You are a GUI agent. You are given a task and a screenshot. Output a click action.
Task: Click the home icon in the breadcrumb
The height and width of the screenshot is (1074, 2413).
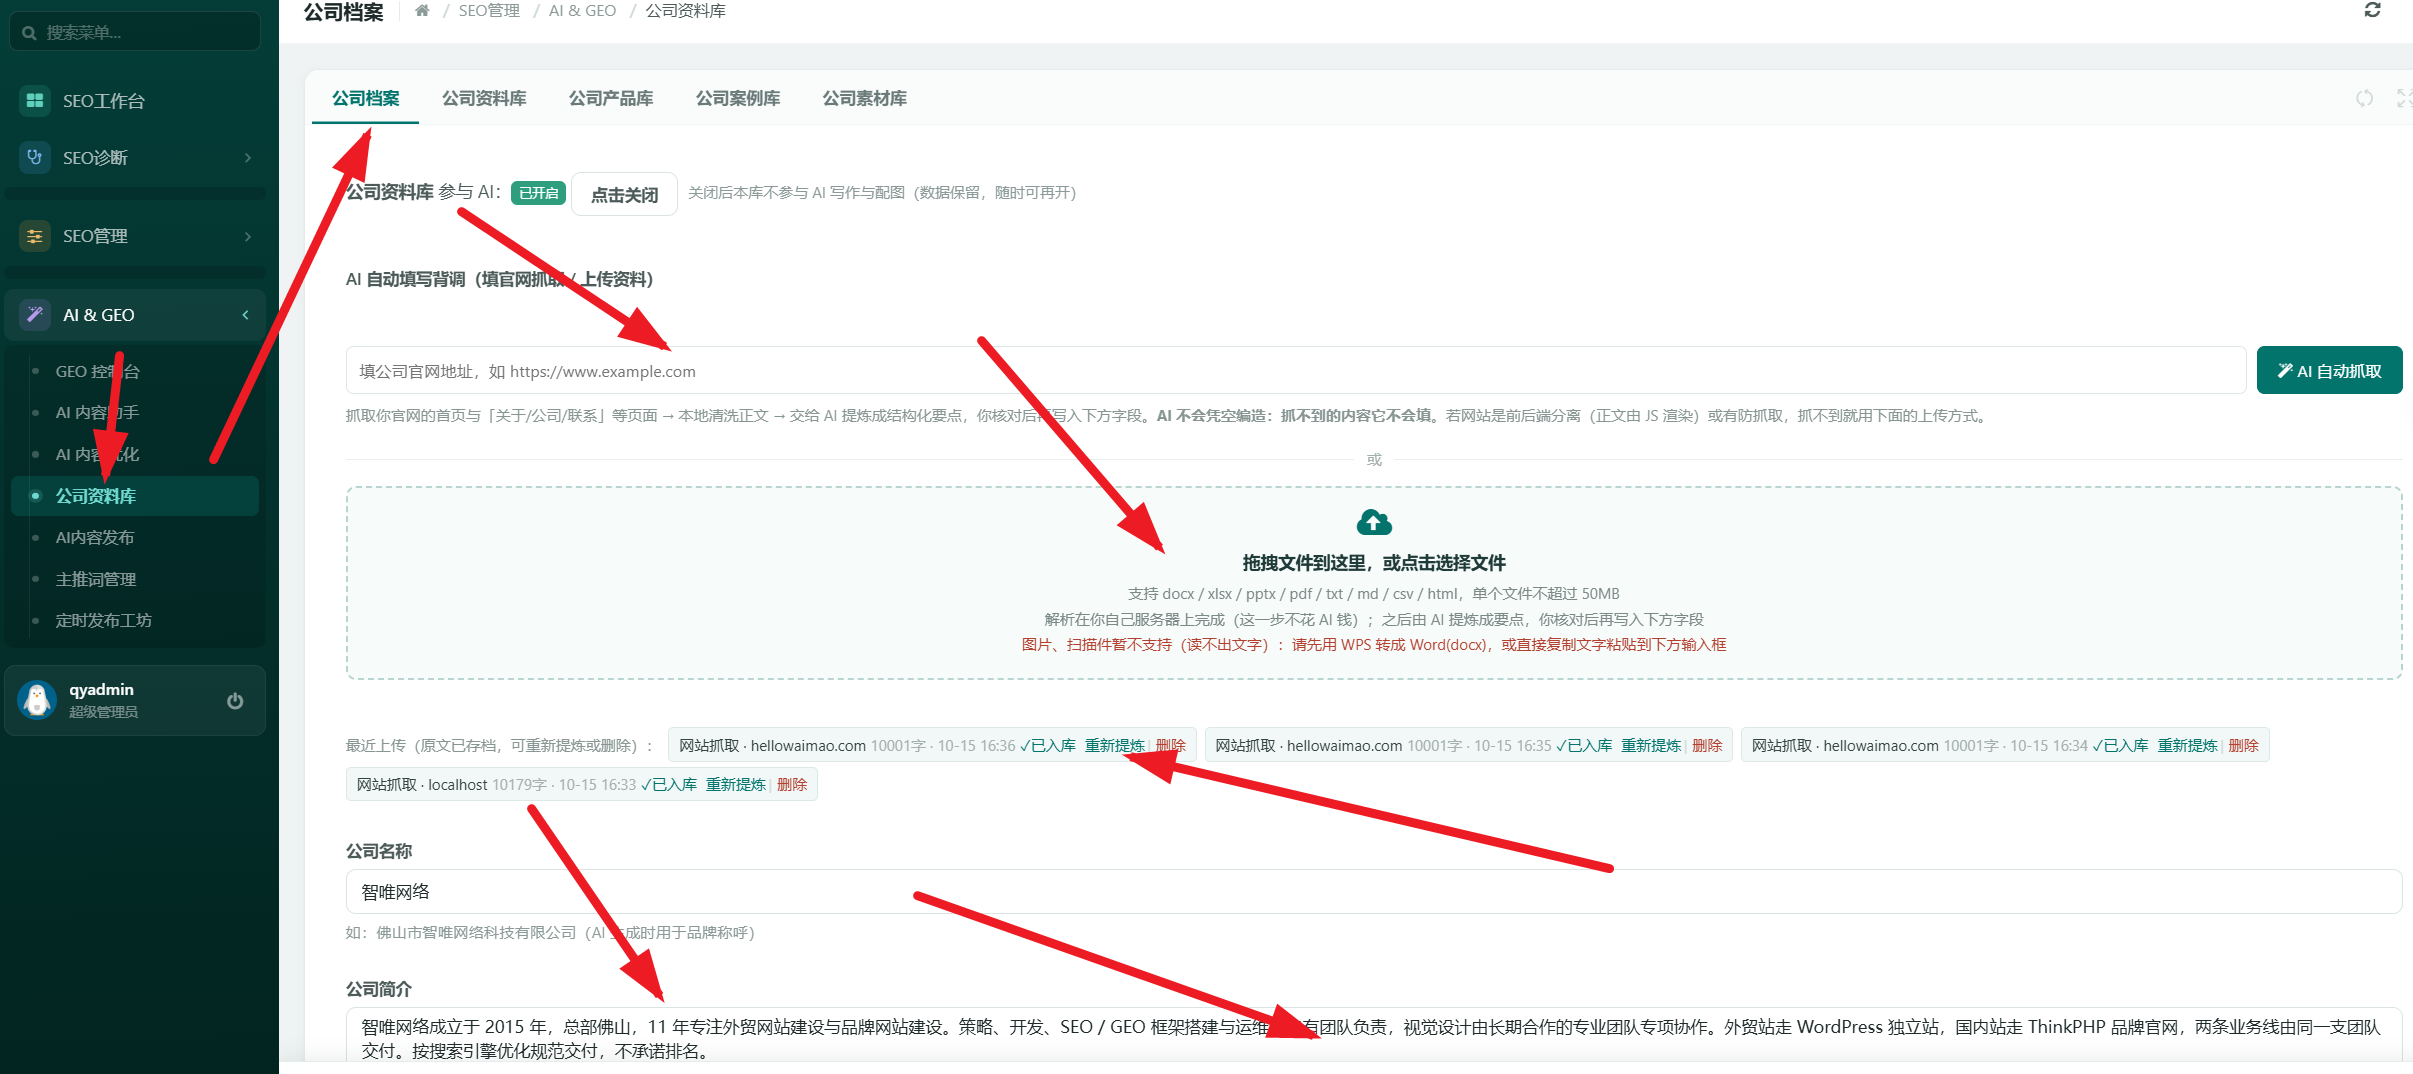click(422, 11)
